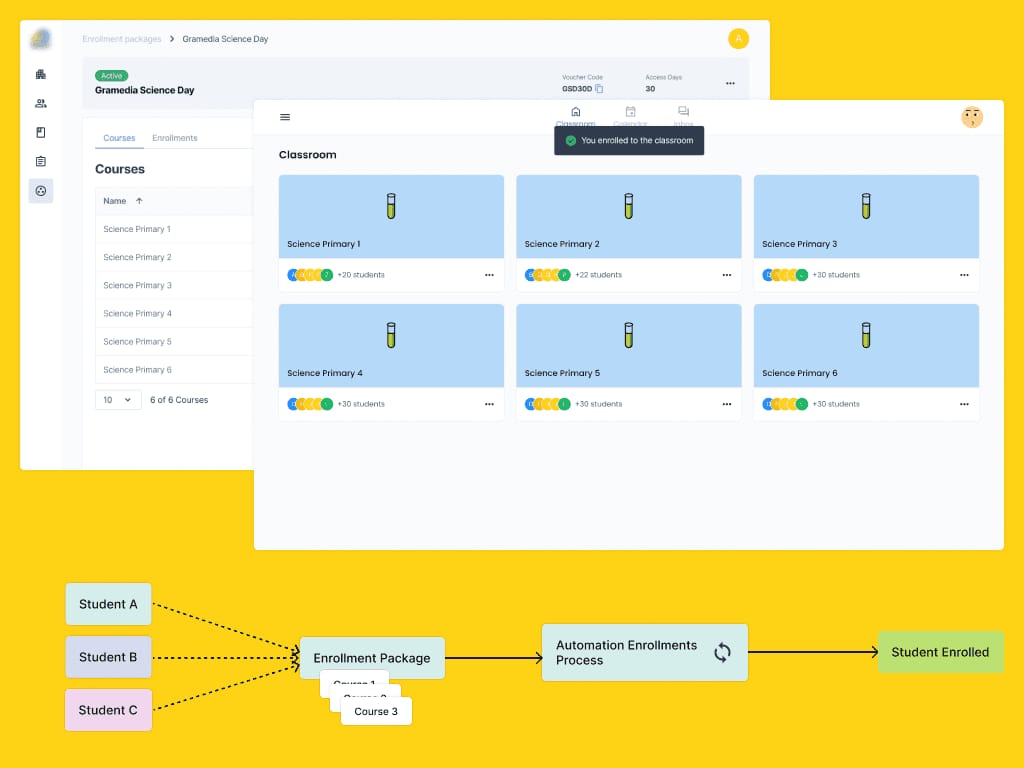Screen dimensions: 1024x768
Task: Open the Inbox chat icon
Action: tap(683, 112)
